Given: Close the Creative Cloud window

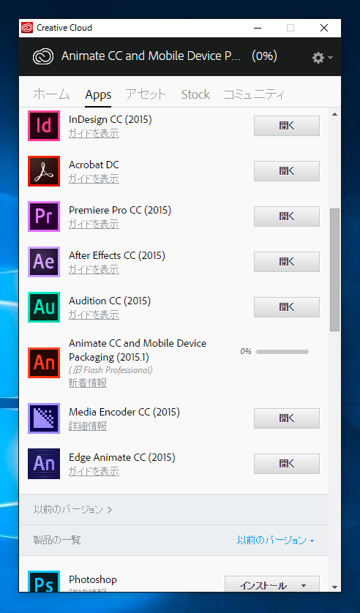Looking at the screenshot, I should 324,28.
